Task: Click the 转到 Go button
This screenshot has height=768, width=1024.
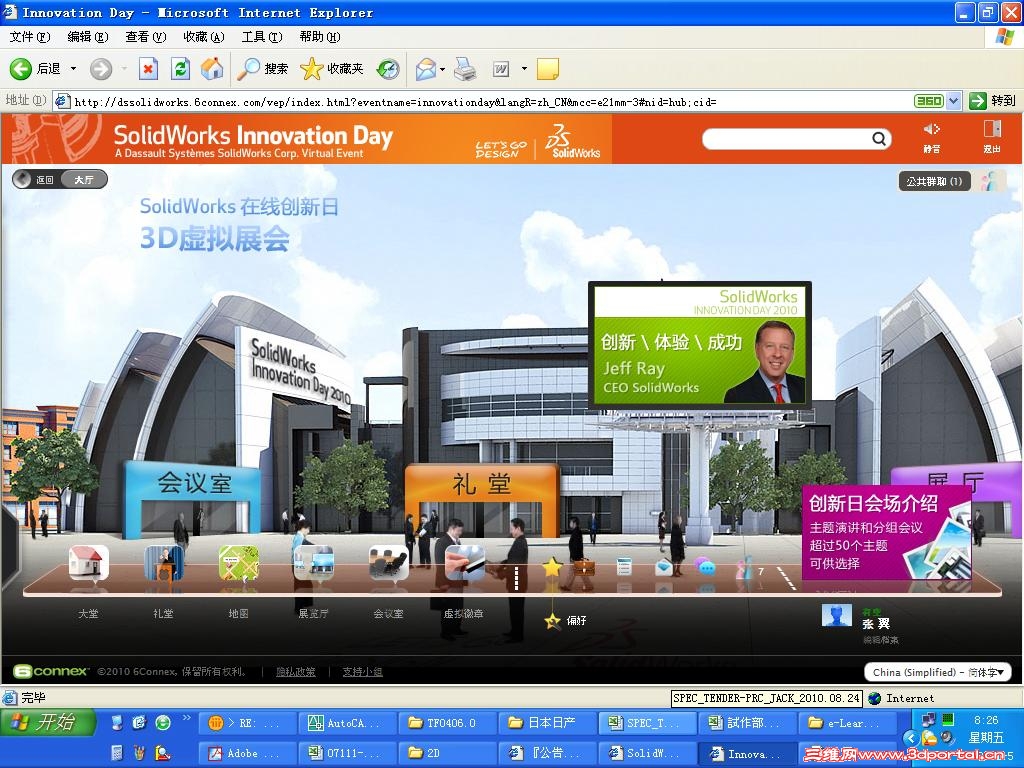Action: (x=993, y=101)
